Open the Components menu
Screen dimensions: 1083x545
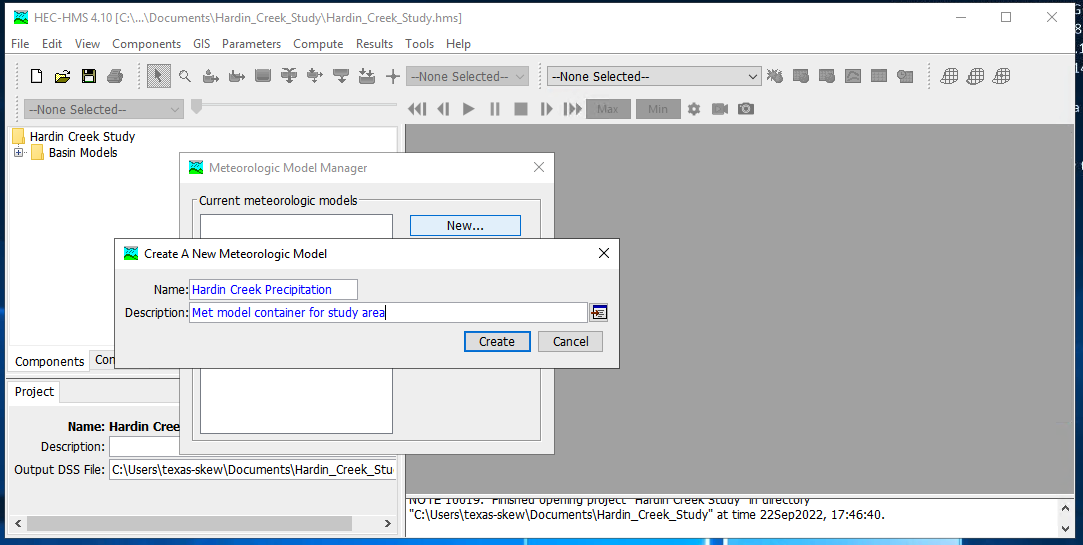pos(146,44)
